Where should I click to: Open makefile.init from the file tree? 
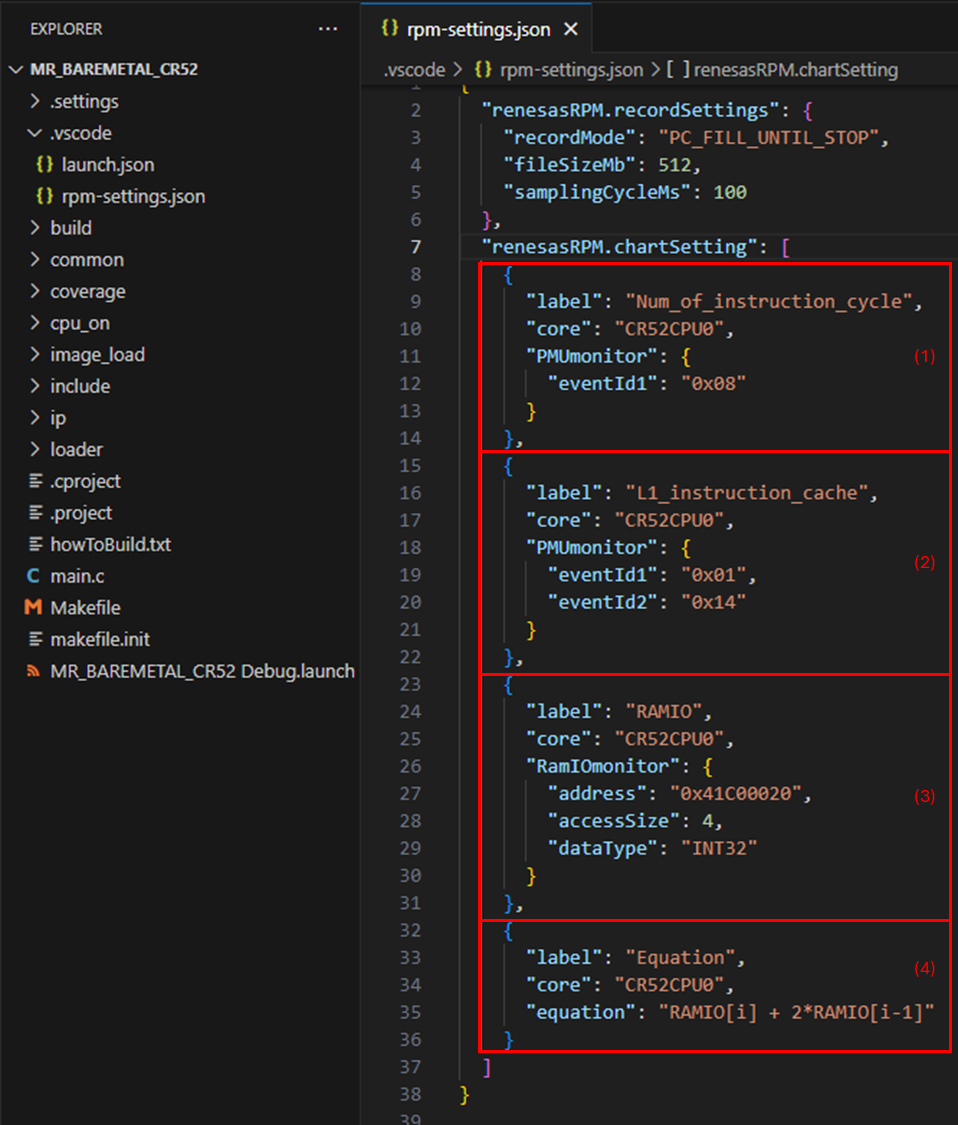[100, 639]
